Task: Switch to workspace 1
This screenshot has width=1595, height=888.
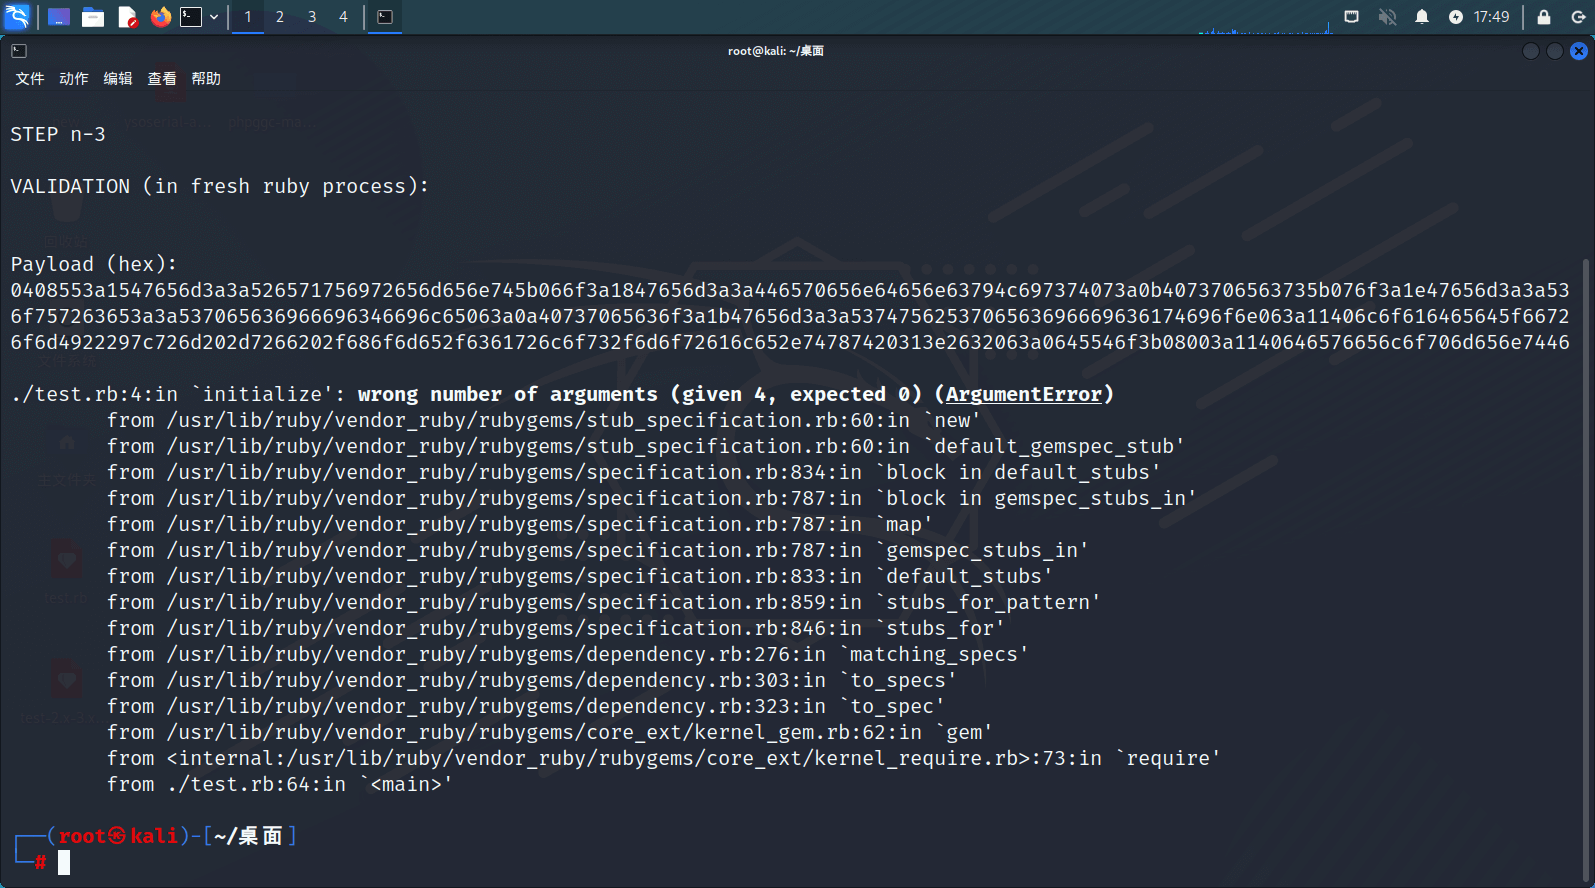Action: [248, 17]
